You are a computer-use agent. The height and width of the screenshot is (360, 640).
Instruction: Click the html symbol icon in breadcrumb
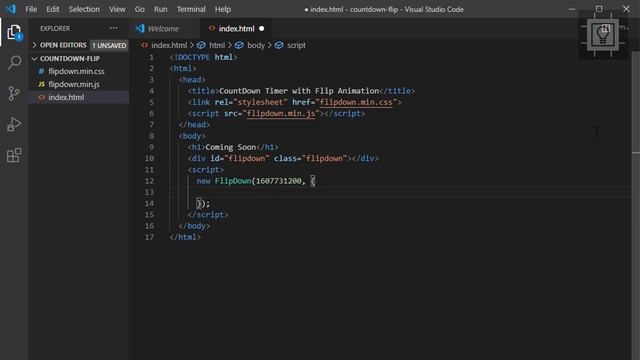(x=201, y=45)
